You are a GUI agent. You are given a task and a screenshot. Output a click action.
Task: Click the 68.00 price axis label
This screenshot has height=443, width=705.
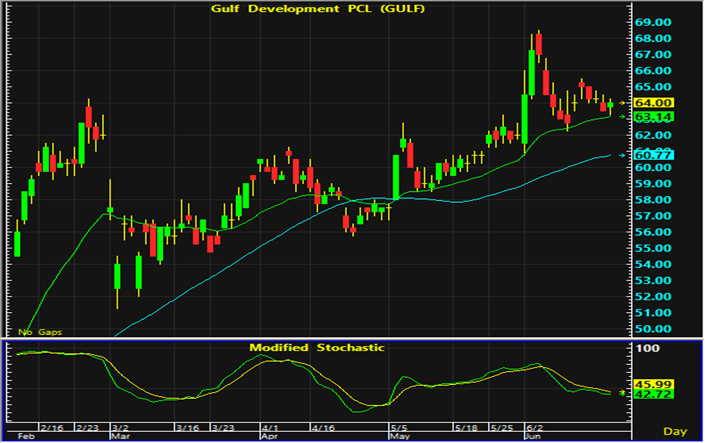pos(653,38)
